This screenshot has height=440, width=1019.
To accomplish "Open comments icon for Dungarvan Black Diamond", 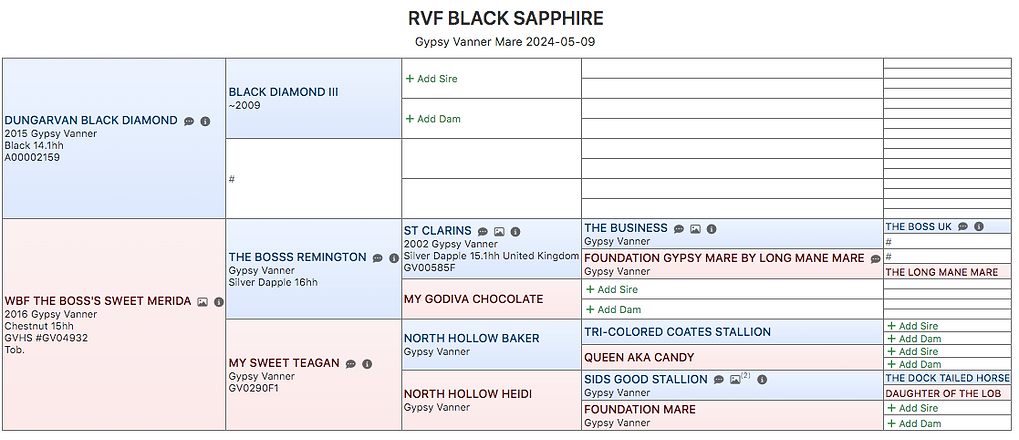I will tap(188, 121).
